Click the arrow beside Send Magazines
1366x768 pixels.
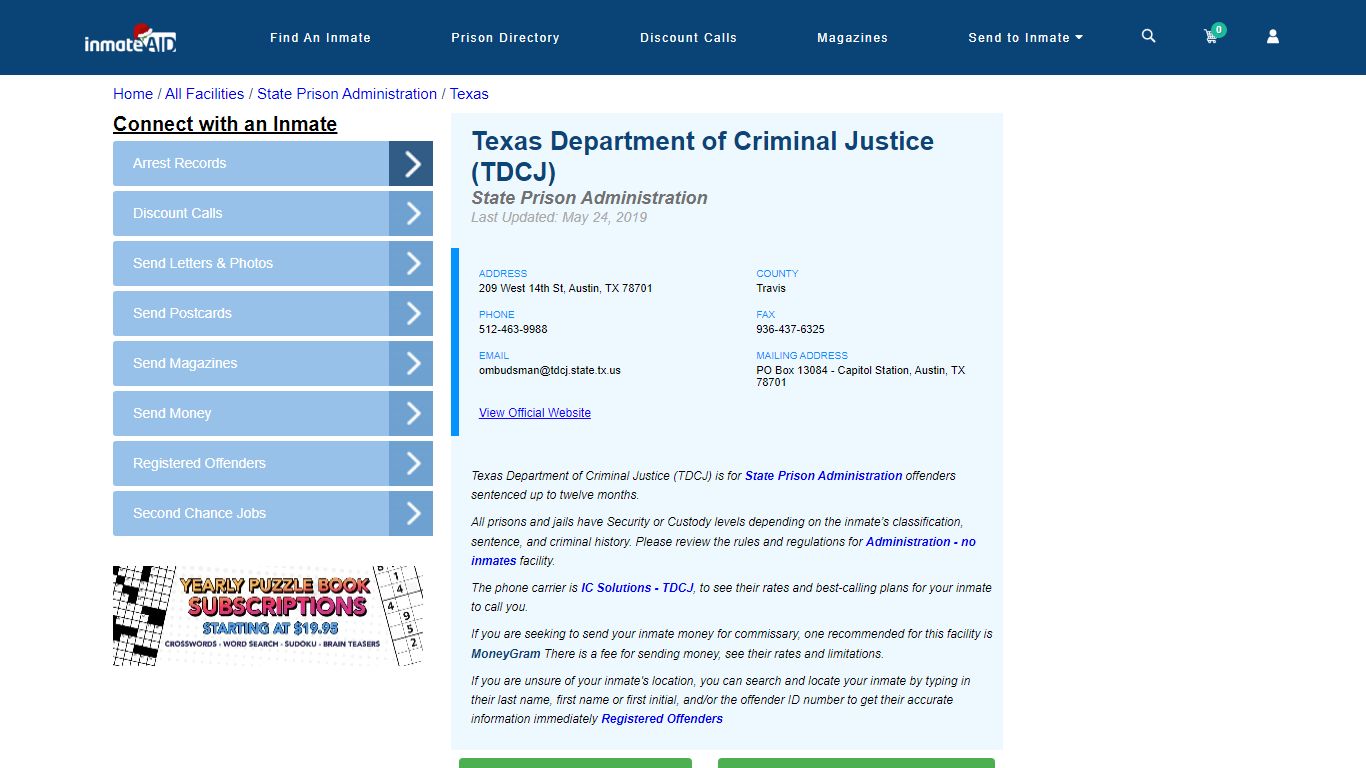point(411,363)
